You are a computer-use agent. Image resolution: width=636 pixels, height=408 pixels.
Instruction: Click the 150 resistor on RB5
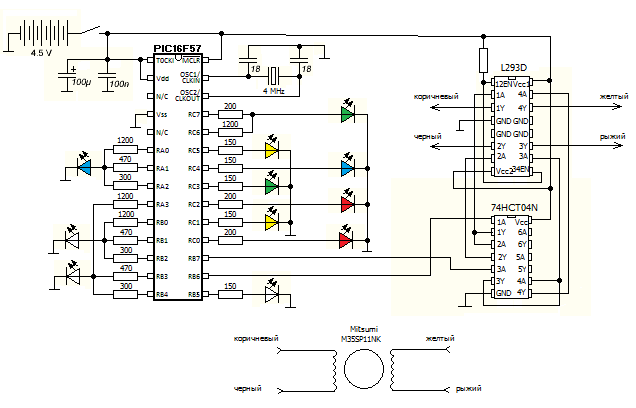230,294
